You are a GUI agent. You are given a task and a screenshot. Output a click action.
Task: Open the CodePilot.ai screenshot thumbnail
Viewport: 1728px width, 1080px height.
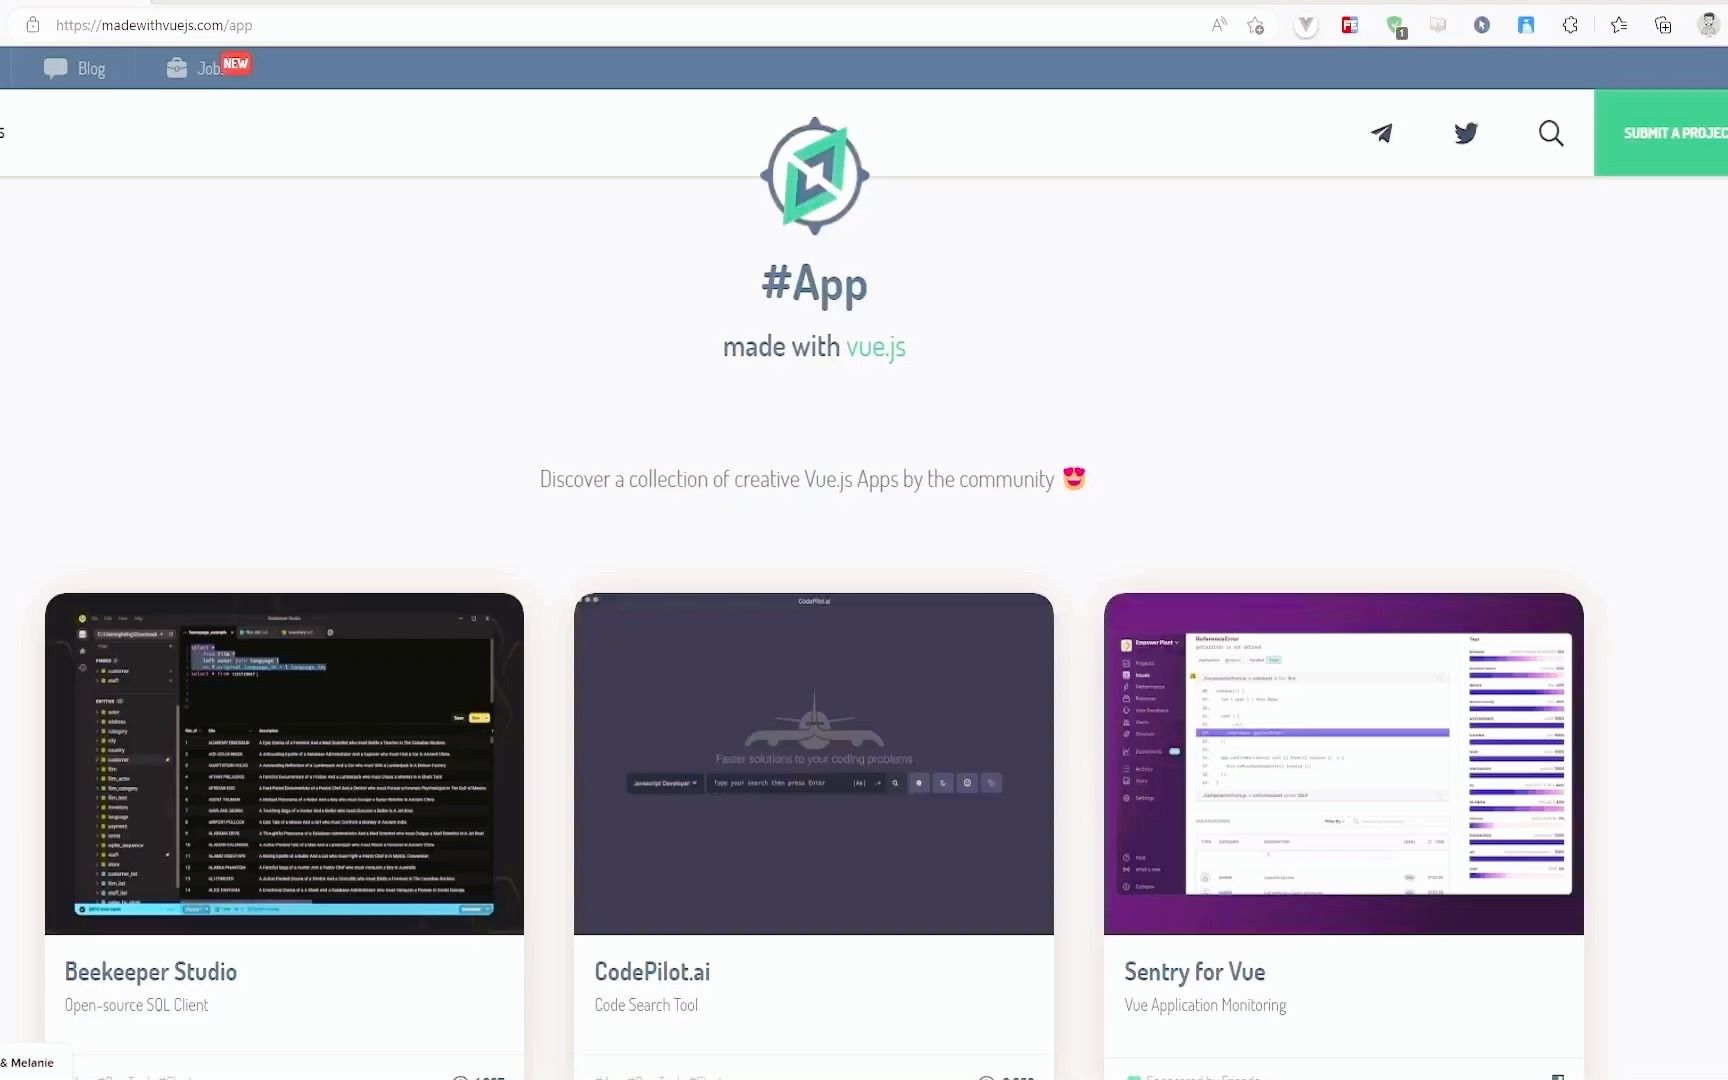tap(814, 764)
